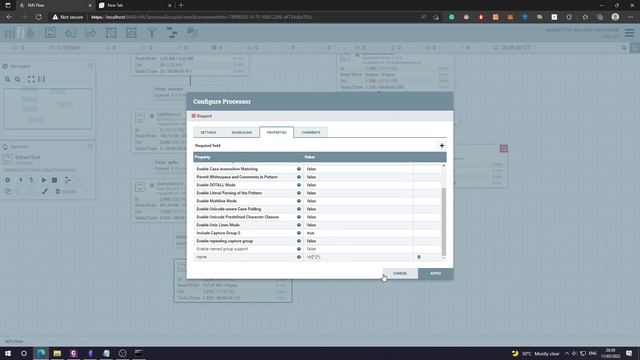The image size is (640, 360).
Task: Edit value of Enable DOTALL Mode
Action: (x=358, y=185)
